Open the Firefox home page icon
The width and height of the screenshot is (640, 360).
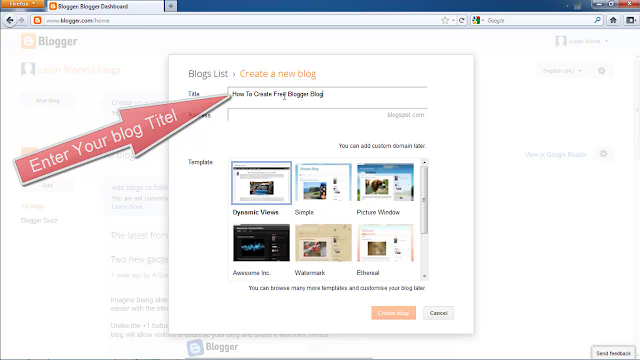pyautogui.click(x=613, y=20)
